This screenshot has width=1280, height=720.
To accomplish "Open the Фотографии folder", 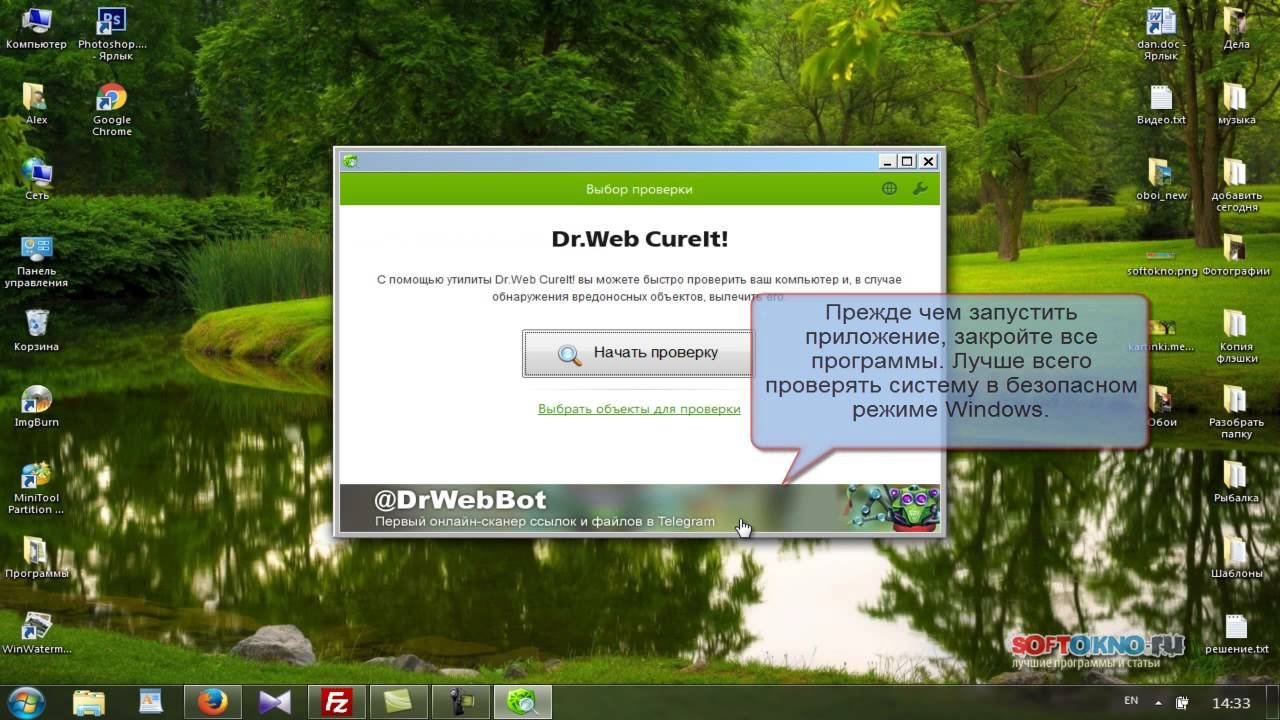I will point(1236,256).
